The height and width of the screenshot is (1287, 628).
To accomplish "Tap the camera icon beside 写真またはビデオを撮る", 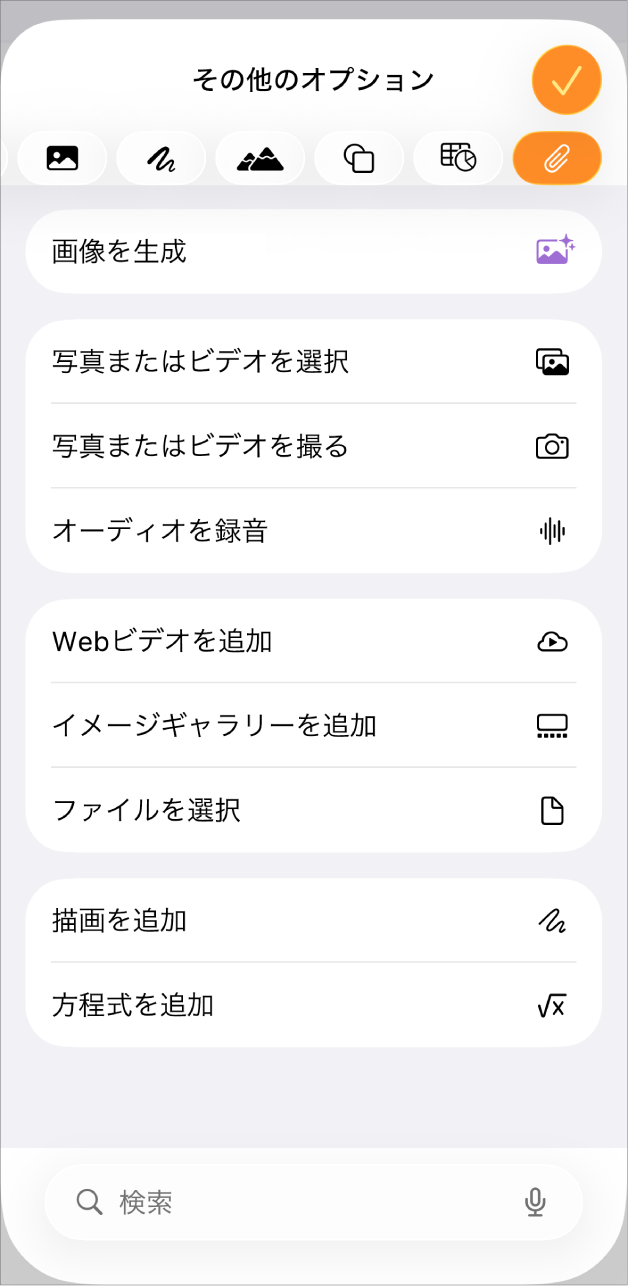I will pos(554,446).
